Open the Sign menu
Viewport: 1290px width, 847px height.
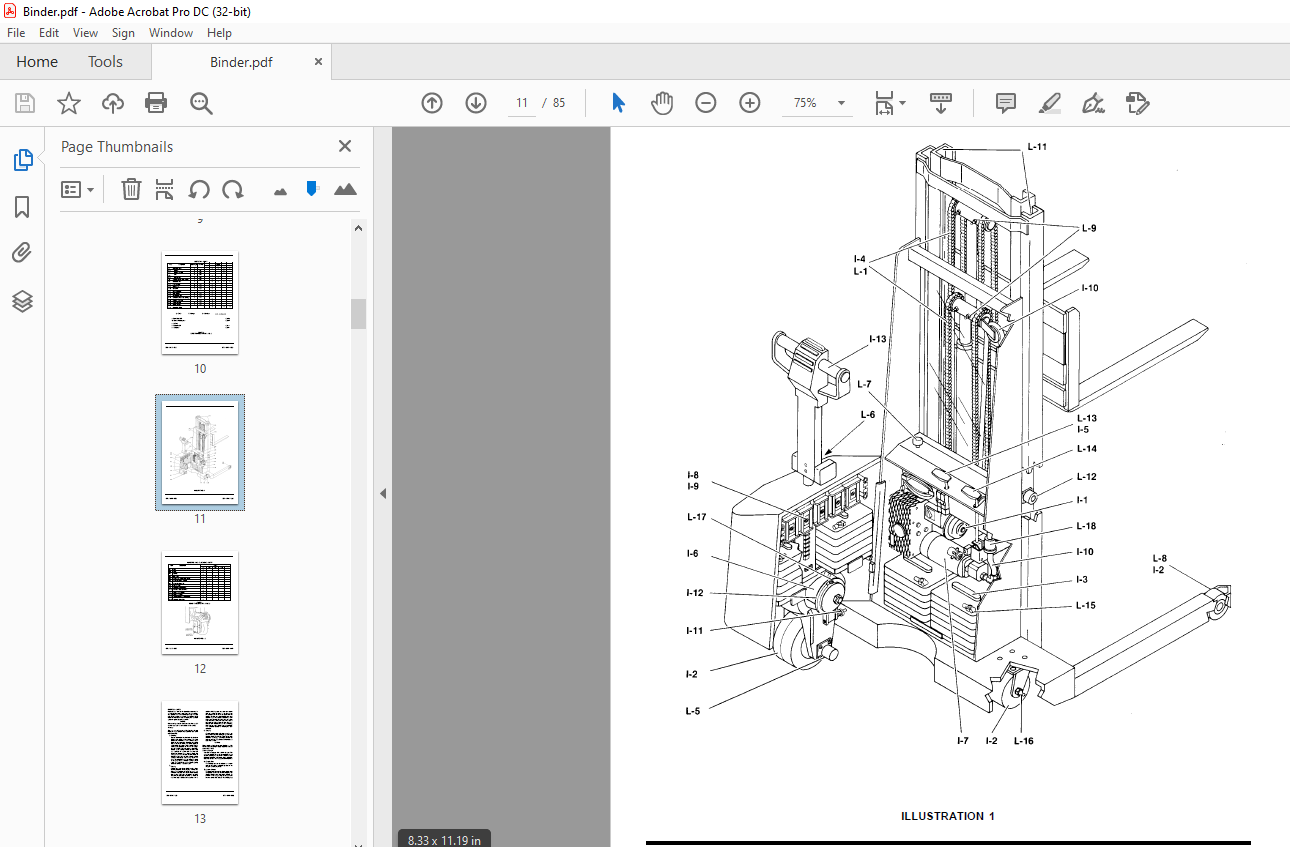(123, 33)
